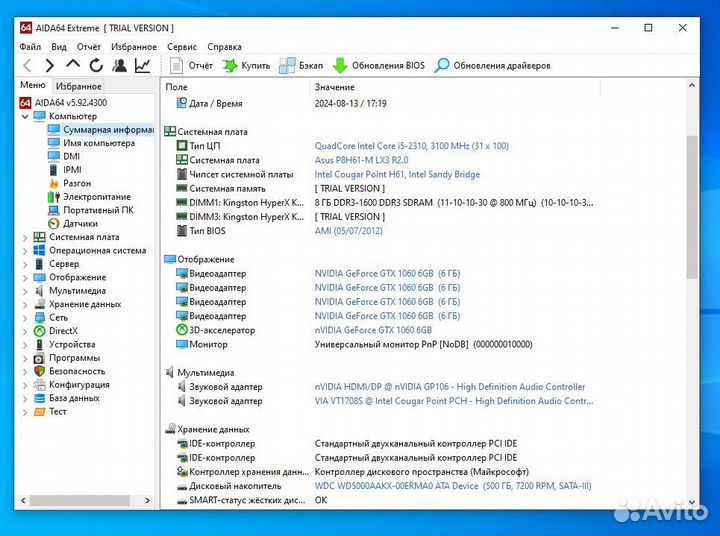Open Intel Cougar Point H61 chipset link
The image size is (720, 536).
(x=397, y=175)
